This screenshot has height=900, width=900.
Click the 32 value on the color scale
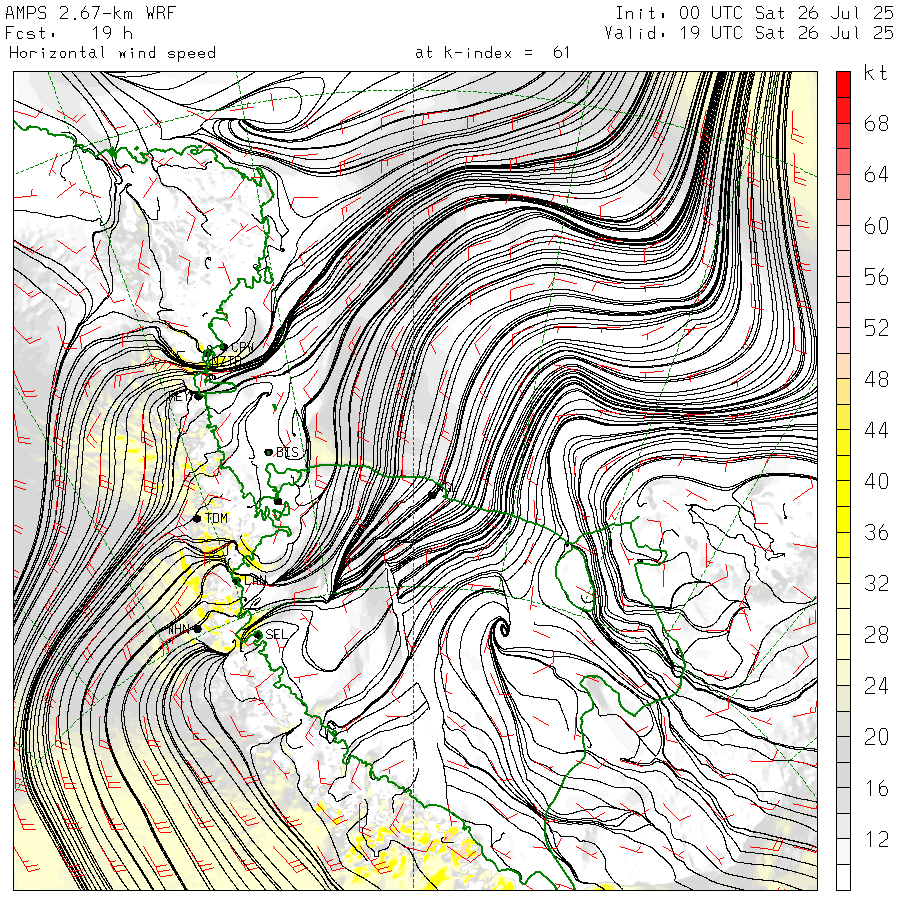[x=876, y=583]
